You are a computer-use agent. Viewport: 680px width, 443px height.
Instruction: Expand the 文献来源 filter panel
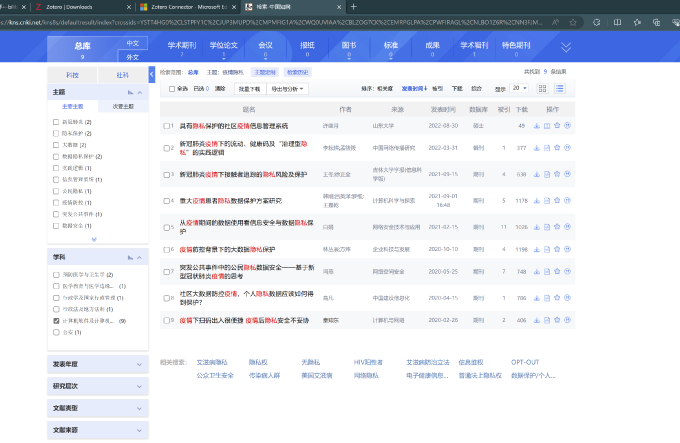pyautogui.click(x=98, y=430)
